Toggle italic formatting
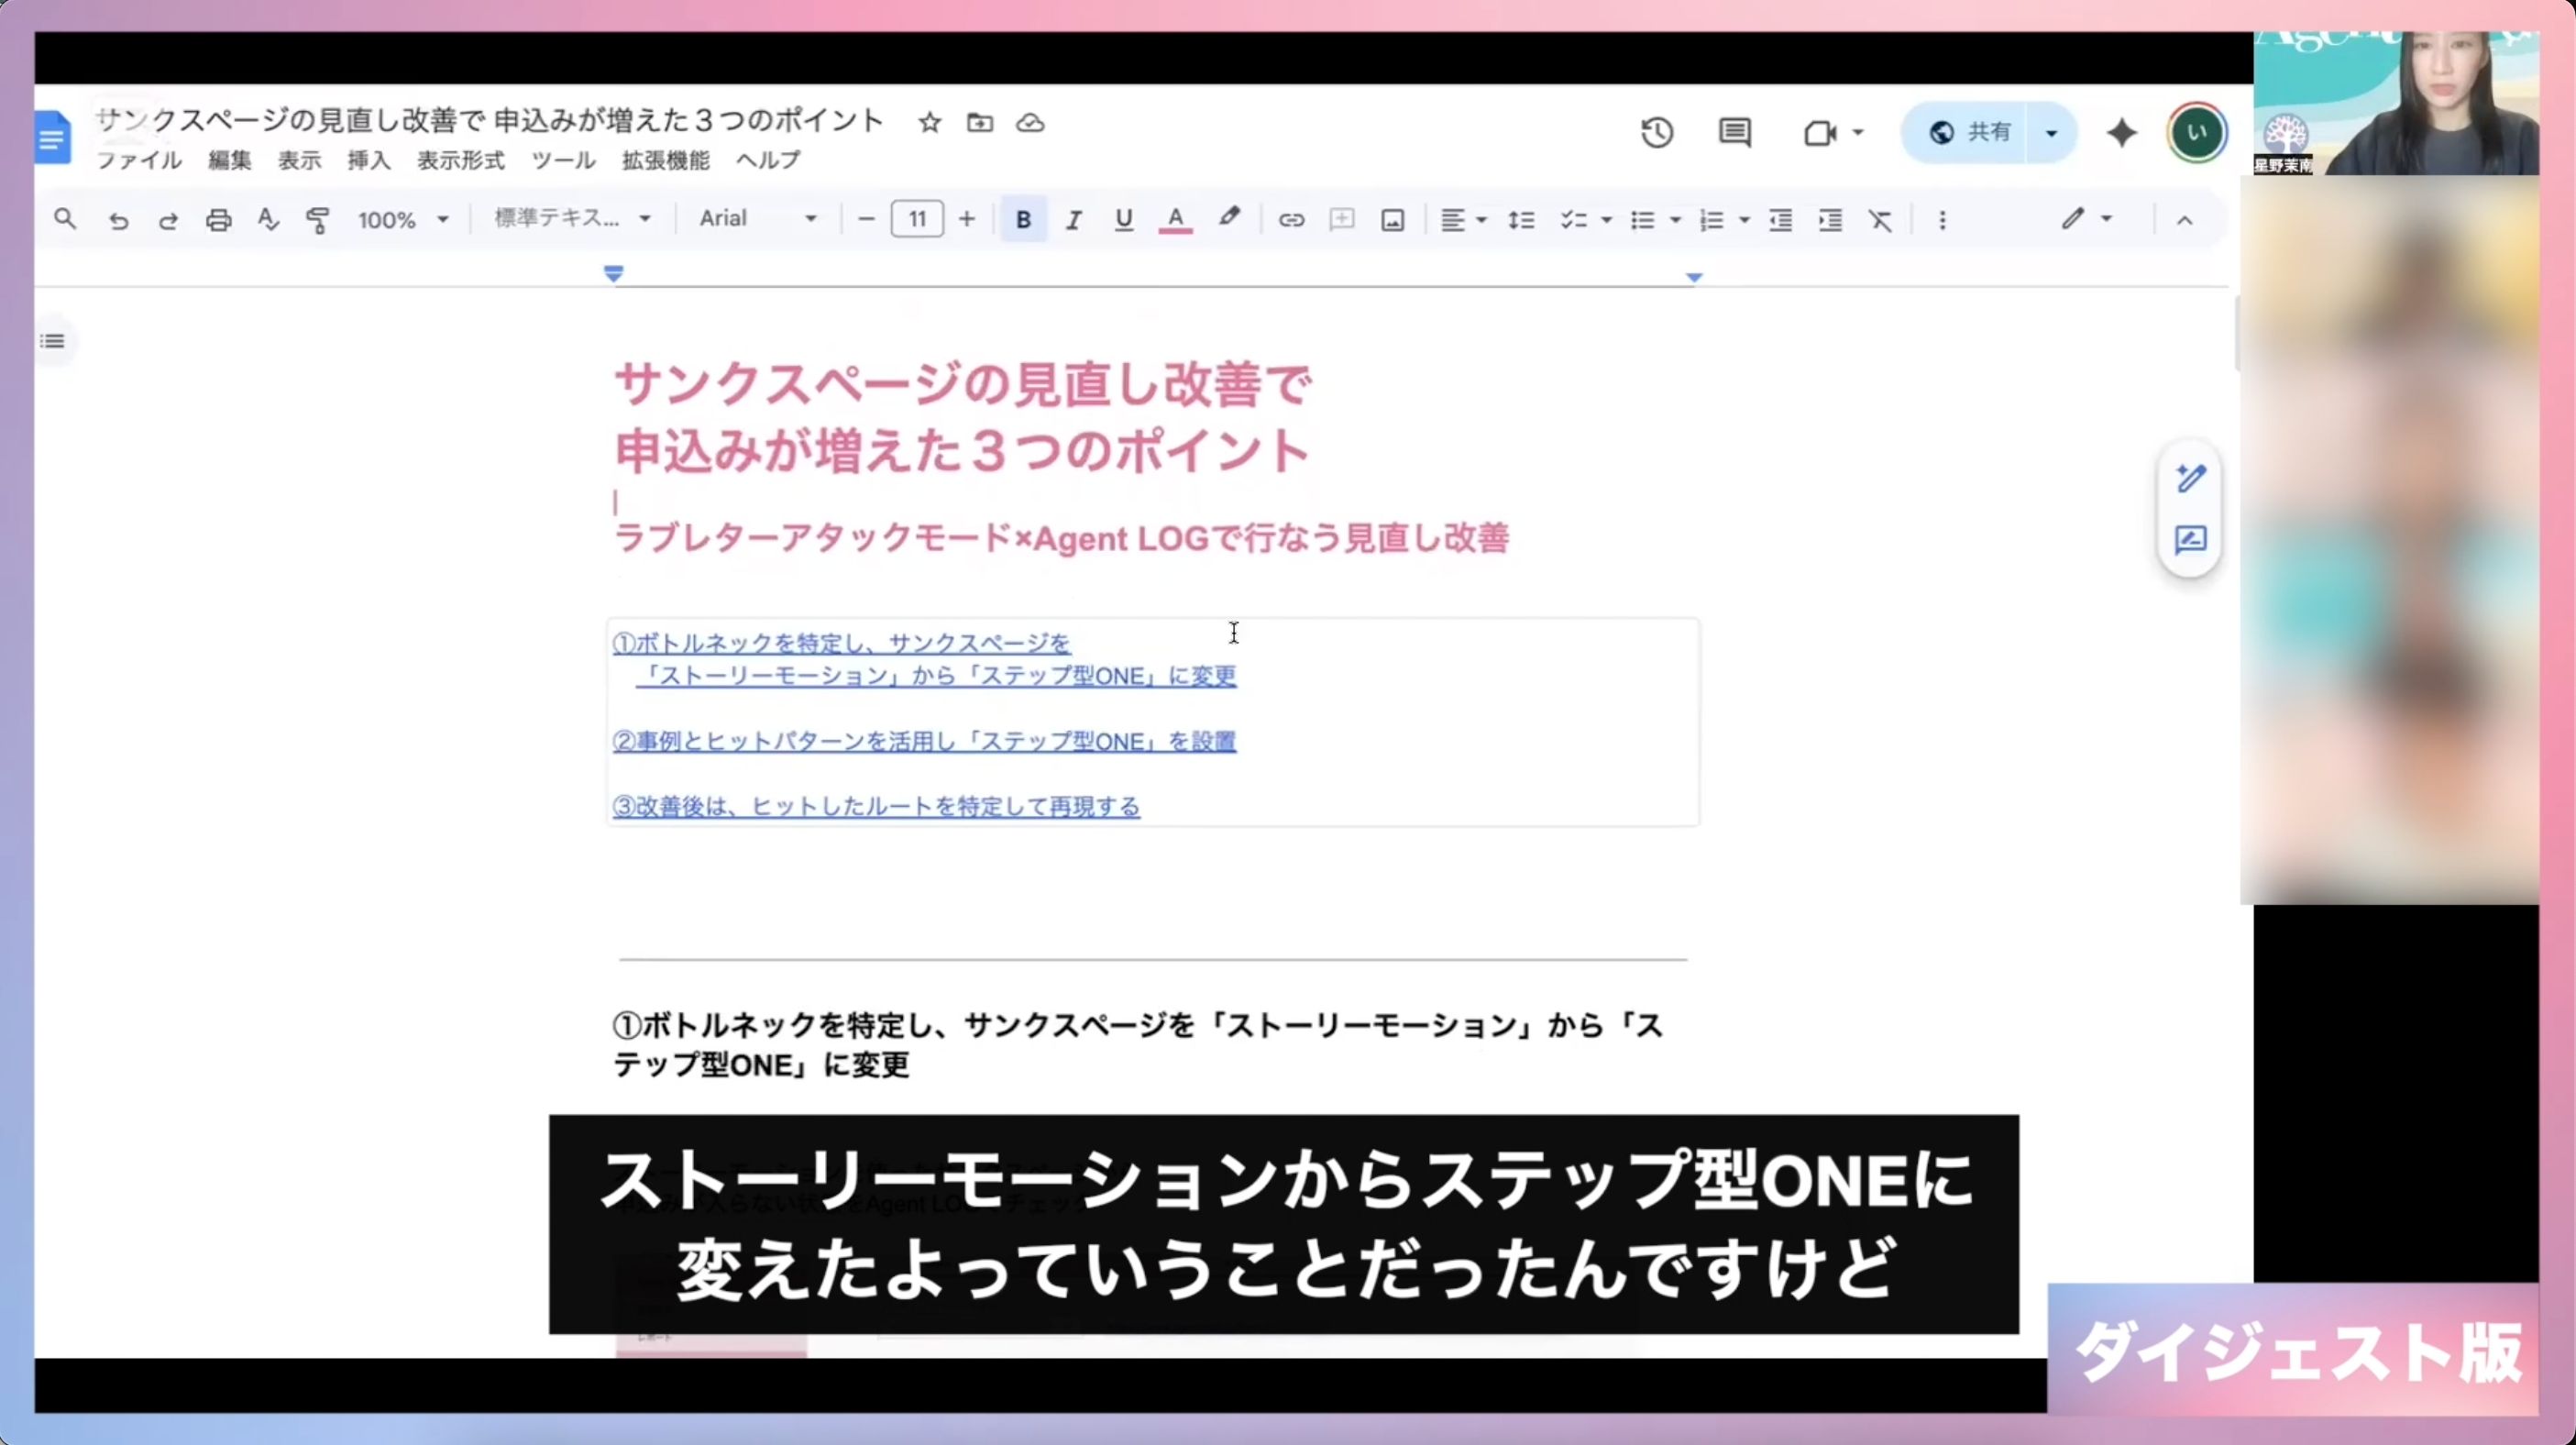Image resolution: width=2576 pixels, height=1445 pixels. pyautogui.click(x=1073, y=220)
